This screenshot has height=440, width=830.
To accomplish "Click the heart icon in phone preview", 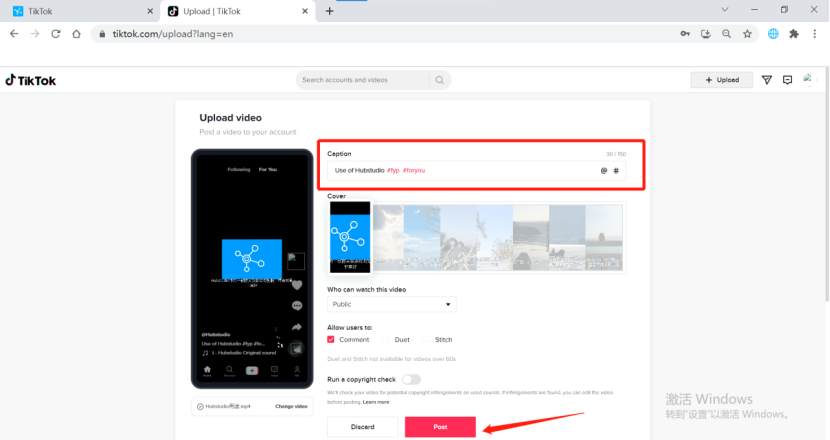I will coord(297,285).
